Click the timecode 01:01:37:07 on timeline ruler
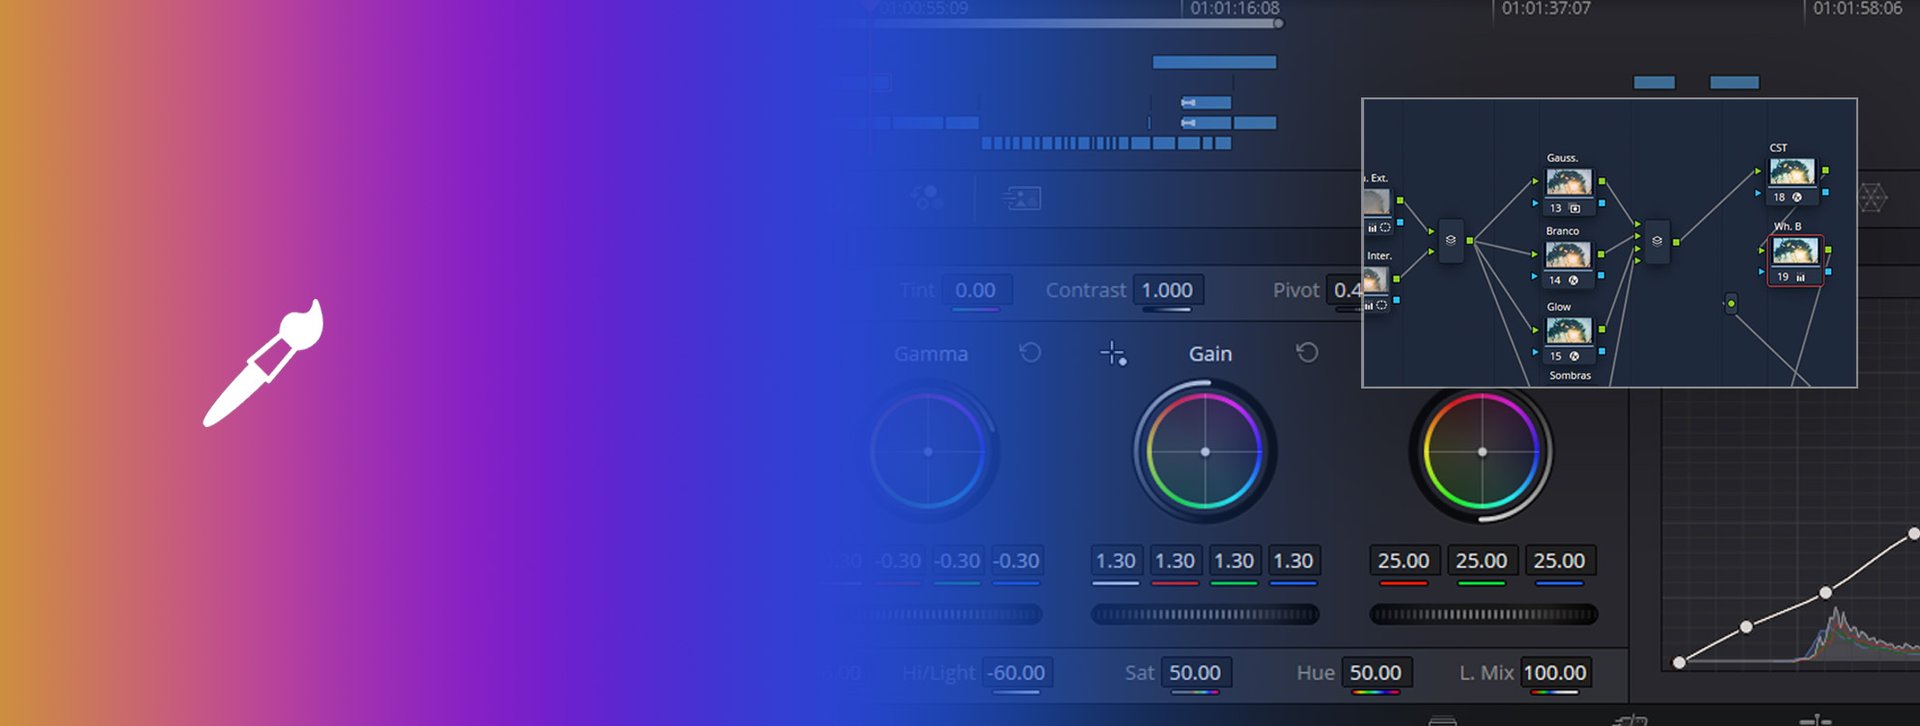The width and height of the screenshot is (1920, 726). (1546, 8)
